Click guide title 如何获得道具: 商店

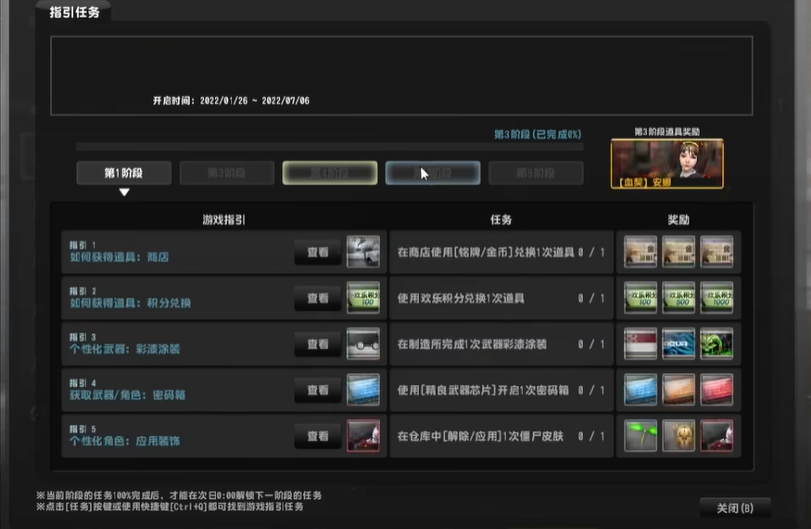click(119, 257)
